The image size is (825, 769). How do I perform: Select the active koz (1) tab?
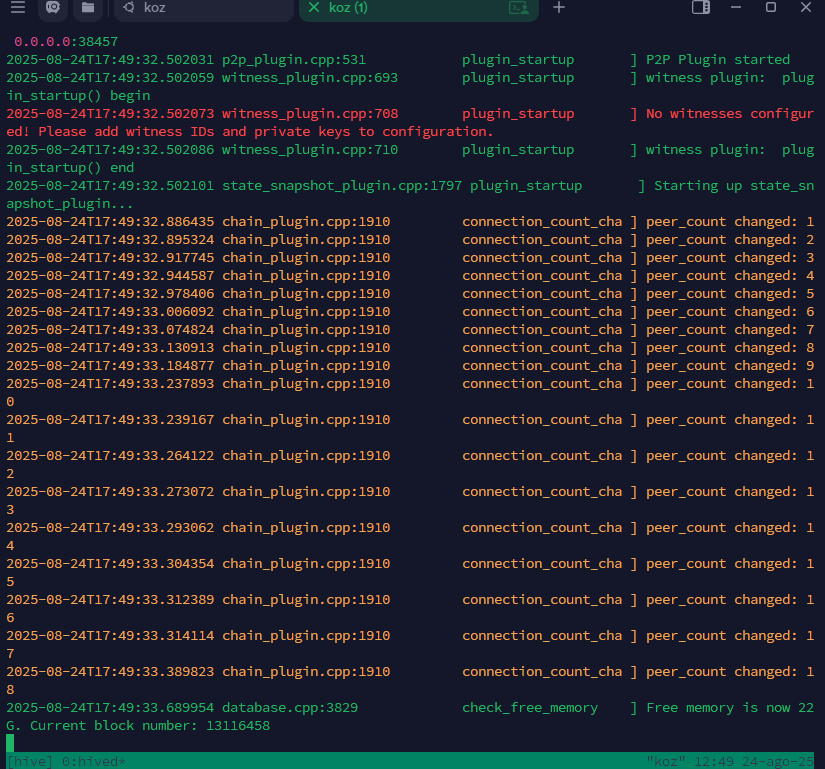(x=418, y=8)
